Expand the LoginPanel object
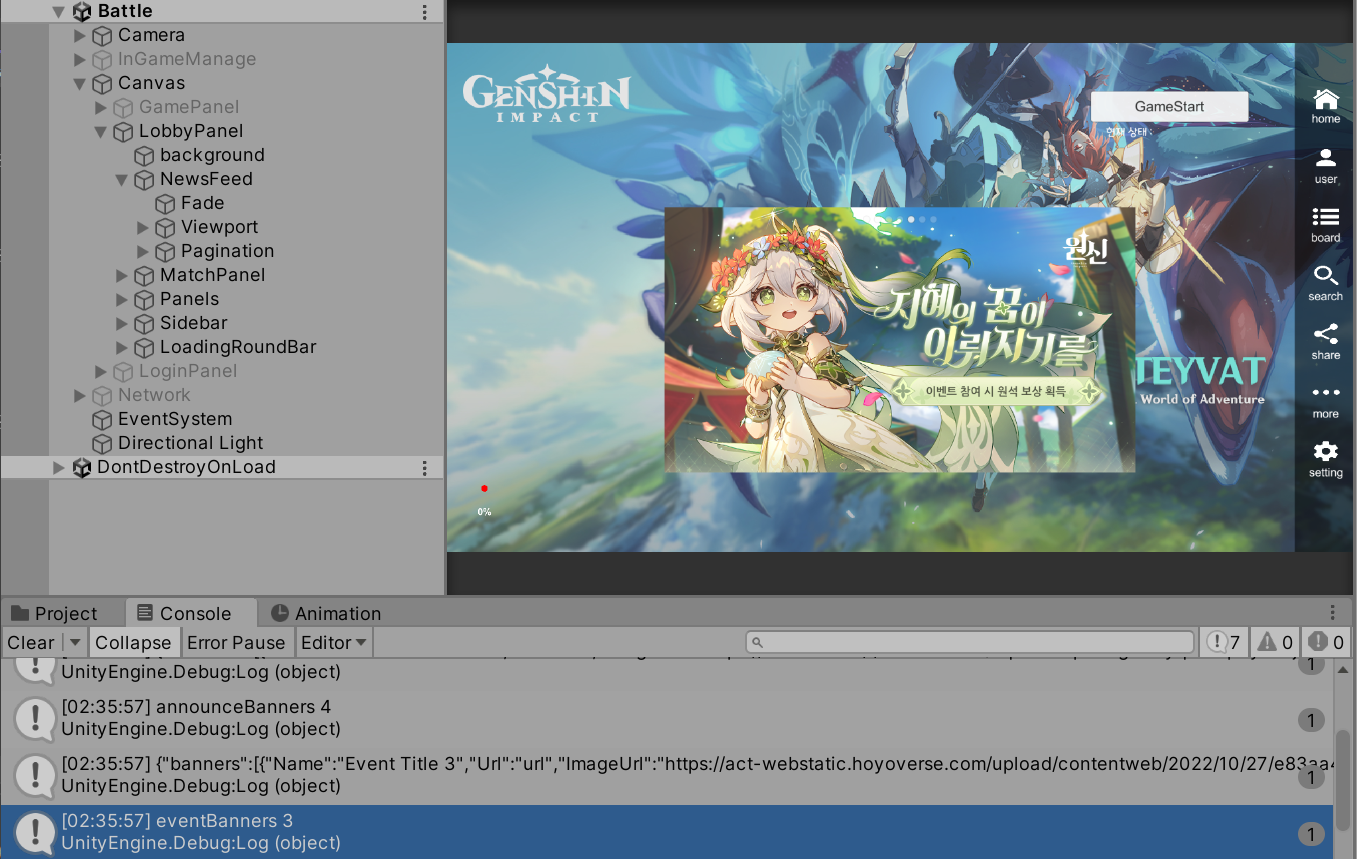1357x859 pixels. [x=100, y=371]
